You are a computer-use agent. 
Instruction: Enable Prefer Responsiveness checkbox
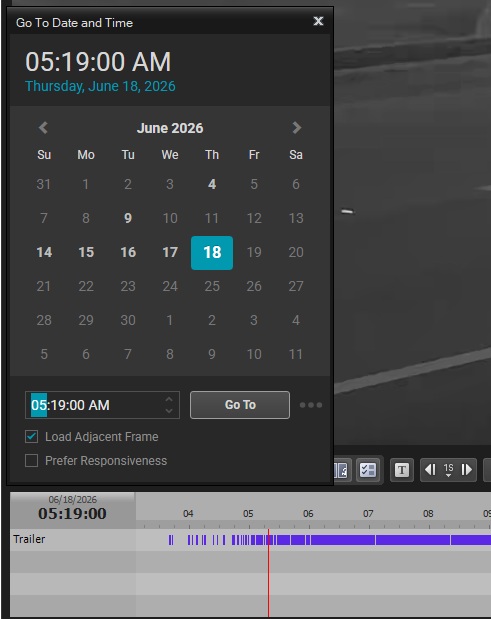[32, 461]
